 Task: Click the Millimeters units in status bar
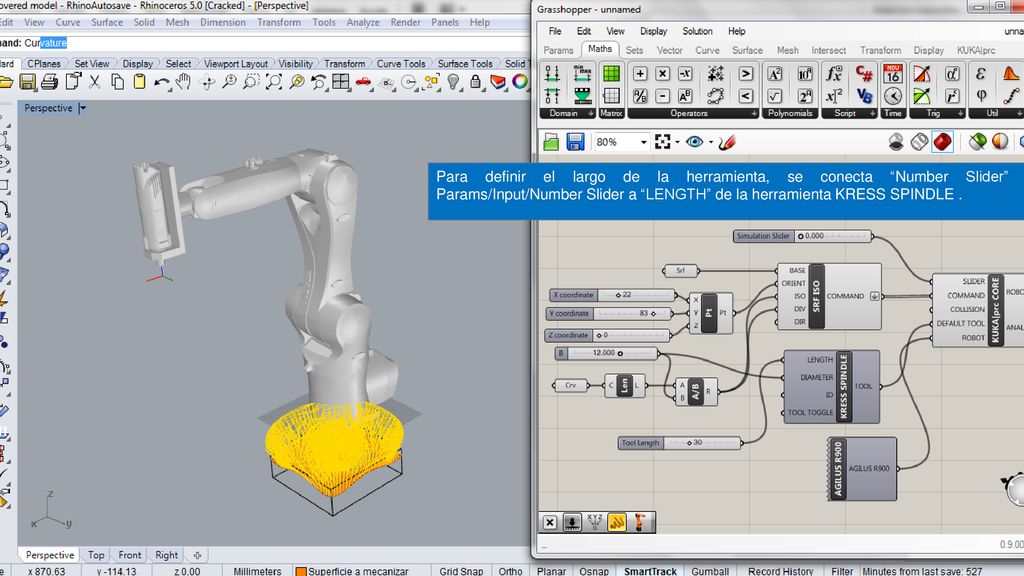(257, 571)
